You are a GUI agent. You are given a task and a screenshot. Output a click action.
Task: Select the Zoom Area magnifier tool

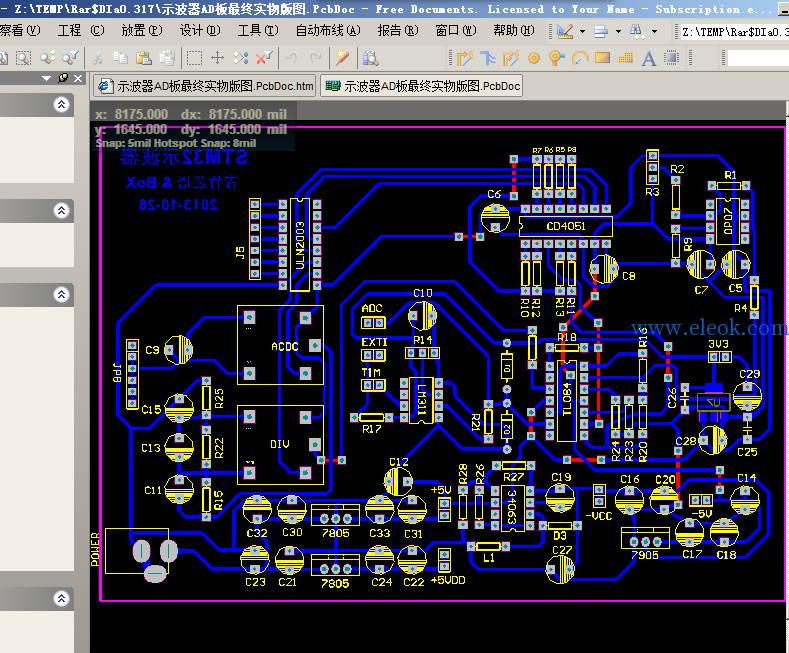pyautogui.click(x=23, y=58)
